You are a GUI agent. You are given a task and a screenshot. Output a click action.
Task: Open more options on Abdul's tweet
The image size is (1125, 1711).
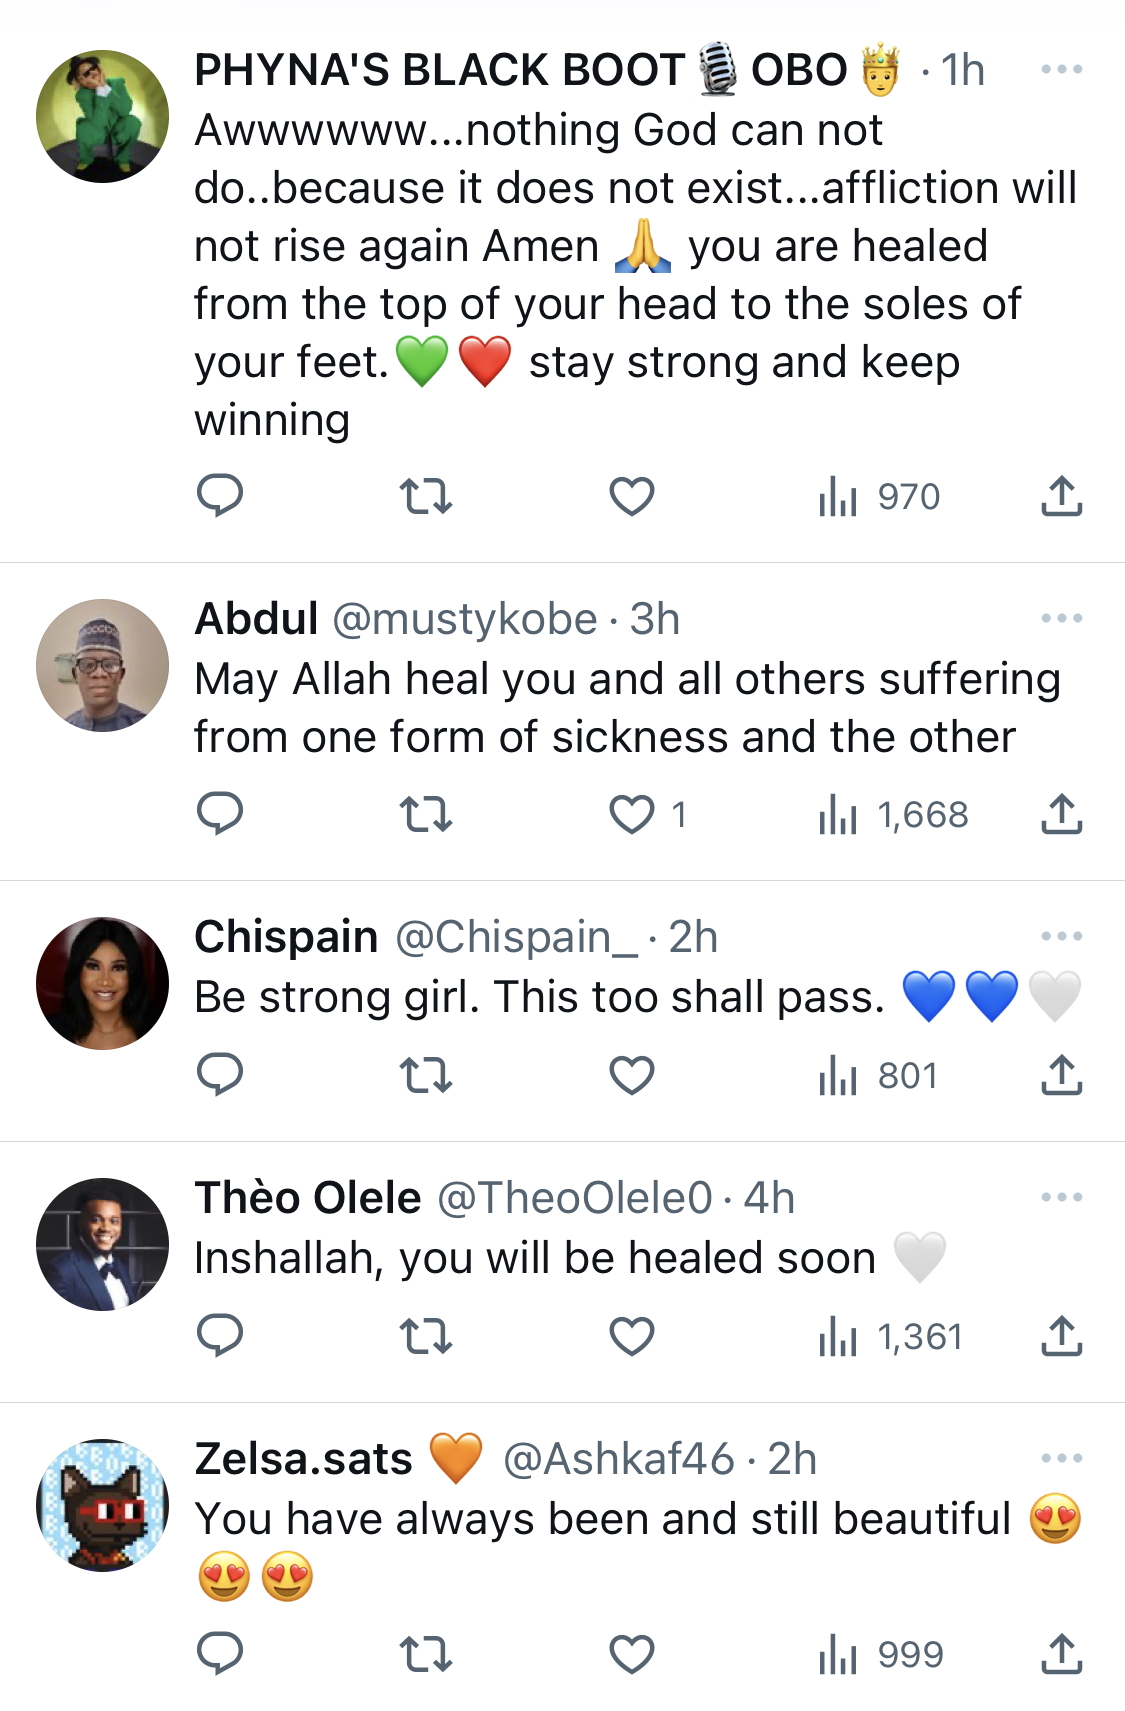[x=1062, y=618]
